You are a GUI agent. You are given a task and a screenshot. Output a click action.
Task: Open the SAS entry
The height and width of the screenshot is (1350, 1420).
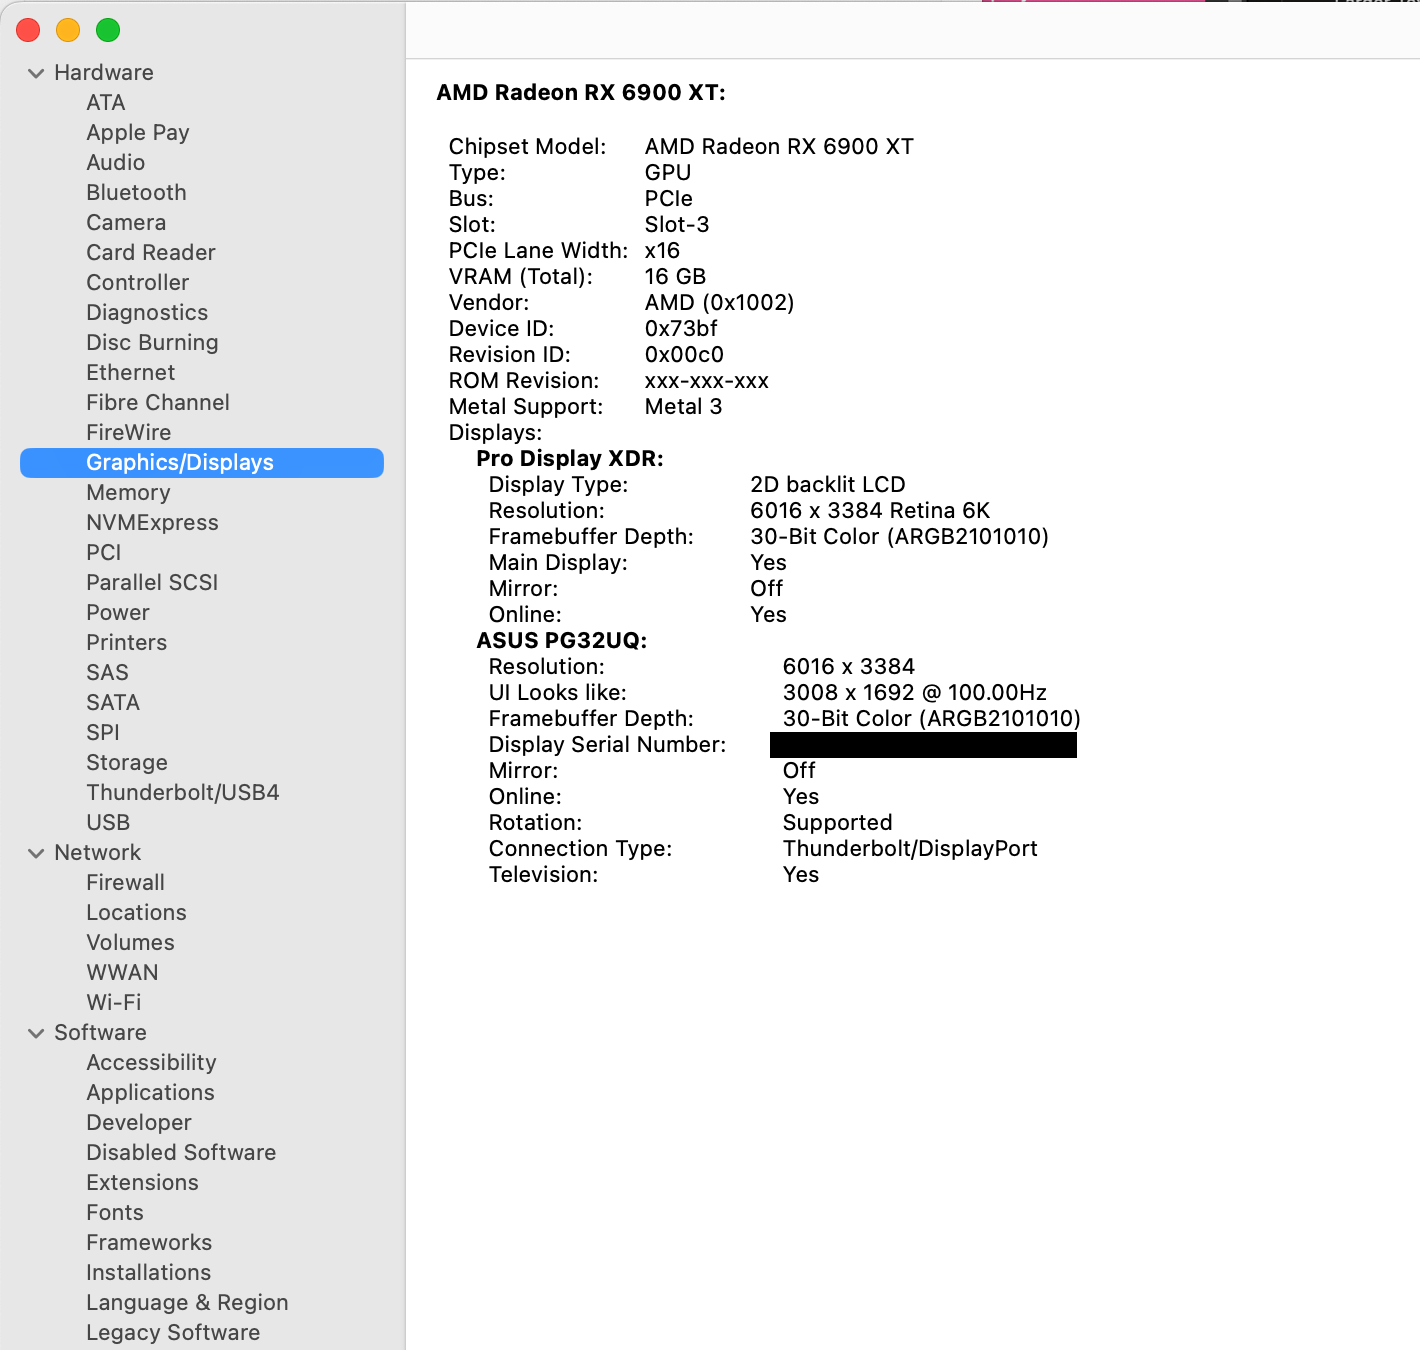107,673
